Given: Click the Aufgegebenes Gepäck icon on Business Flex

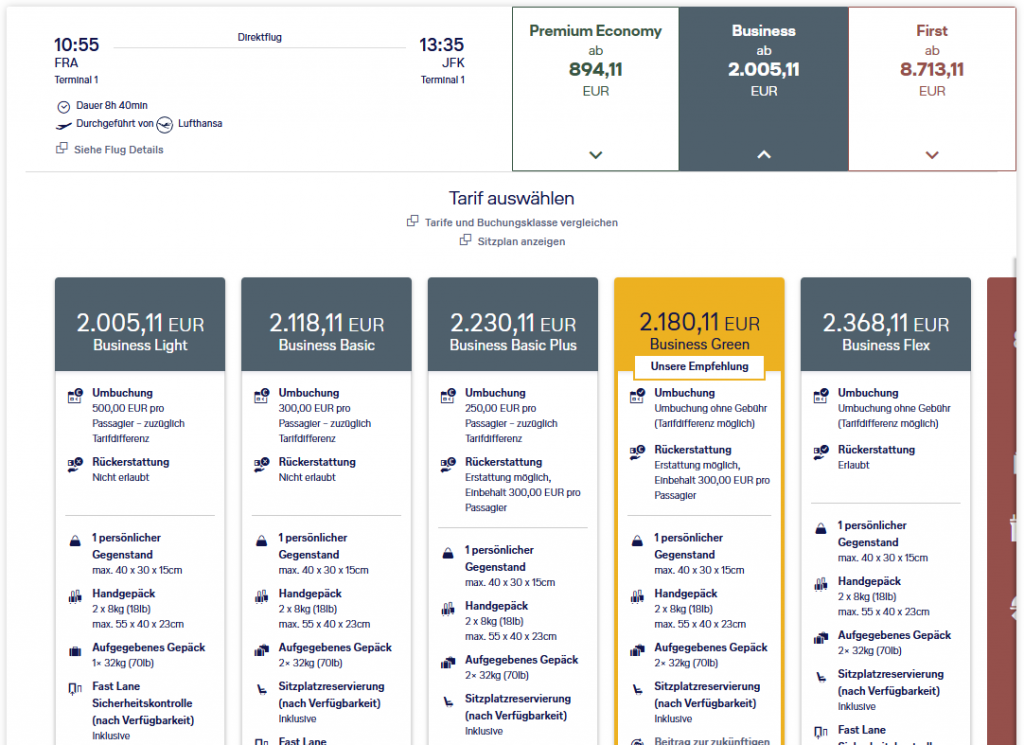Looking at the screenshot, I should [822, 638].
